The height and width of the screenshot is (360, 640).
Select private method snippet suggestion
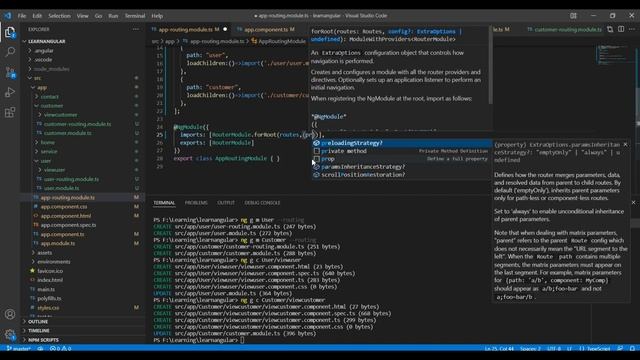402,151
